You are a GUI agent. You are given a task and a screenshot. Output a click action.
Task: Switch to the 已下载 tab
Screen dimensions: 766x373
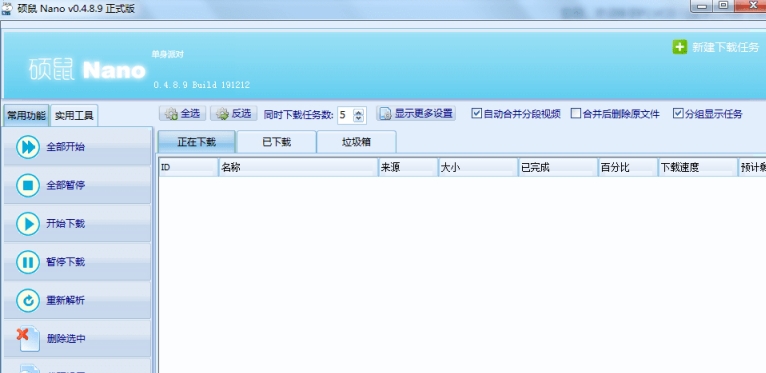(277, 142)
